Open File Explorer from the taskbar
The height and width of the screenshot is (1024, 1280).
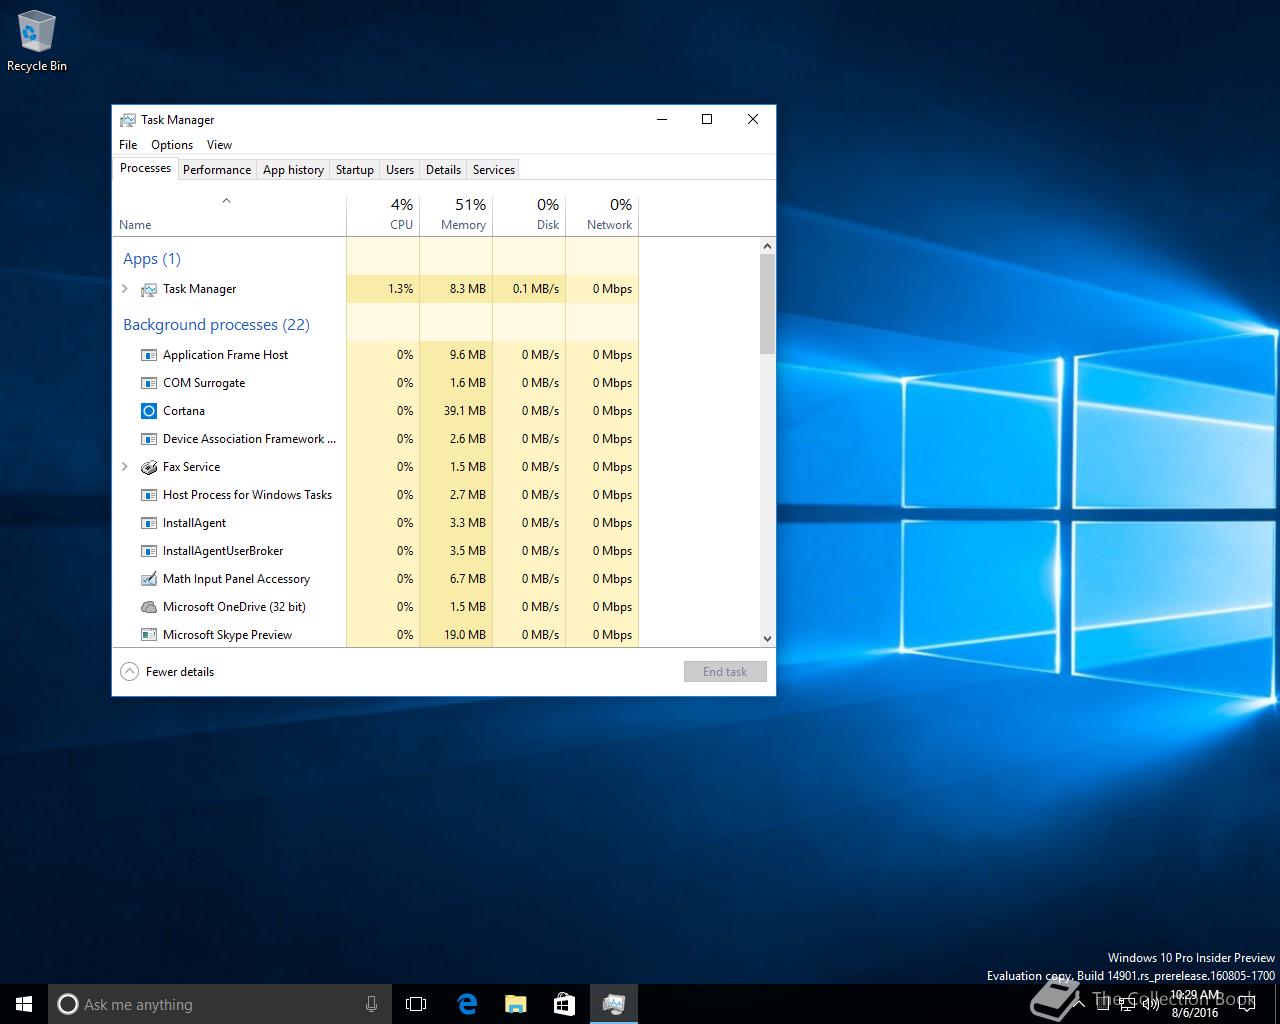(516, 1004)
